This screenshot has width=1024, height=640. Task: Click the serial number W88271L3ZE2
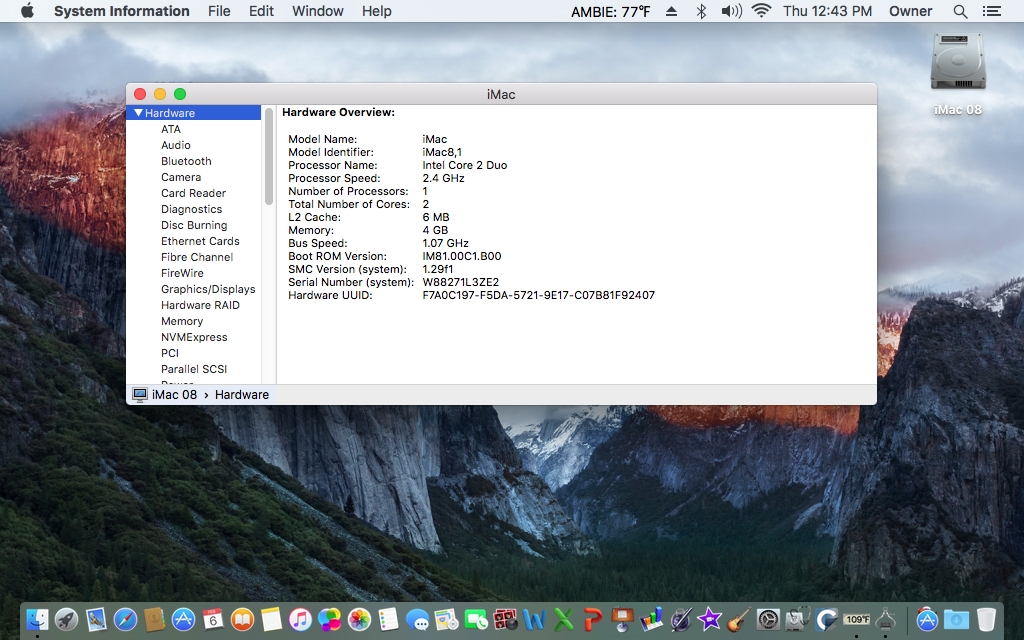tap(460, 282)
